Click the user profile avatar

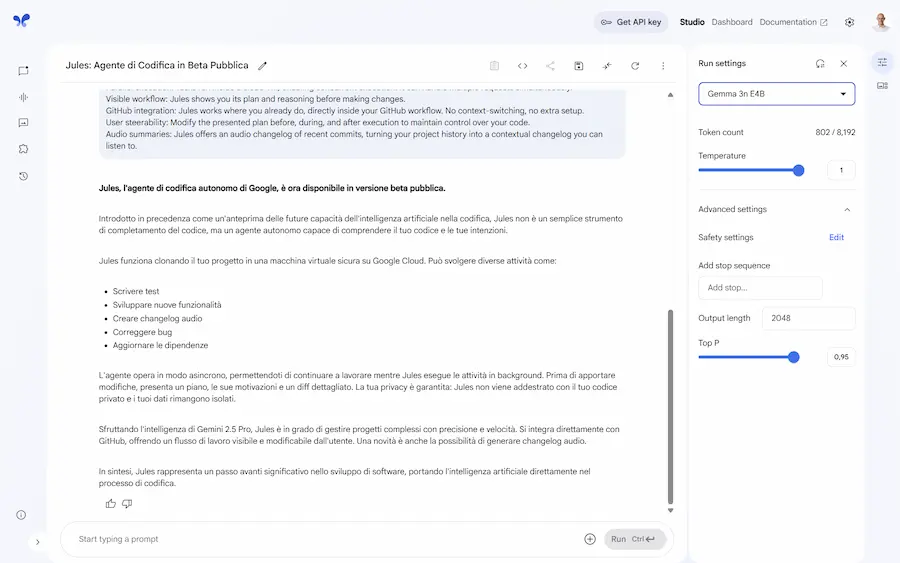[881, 22]
